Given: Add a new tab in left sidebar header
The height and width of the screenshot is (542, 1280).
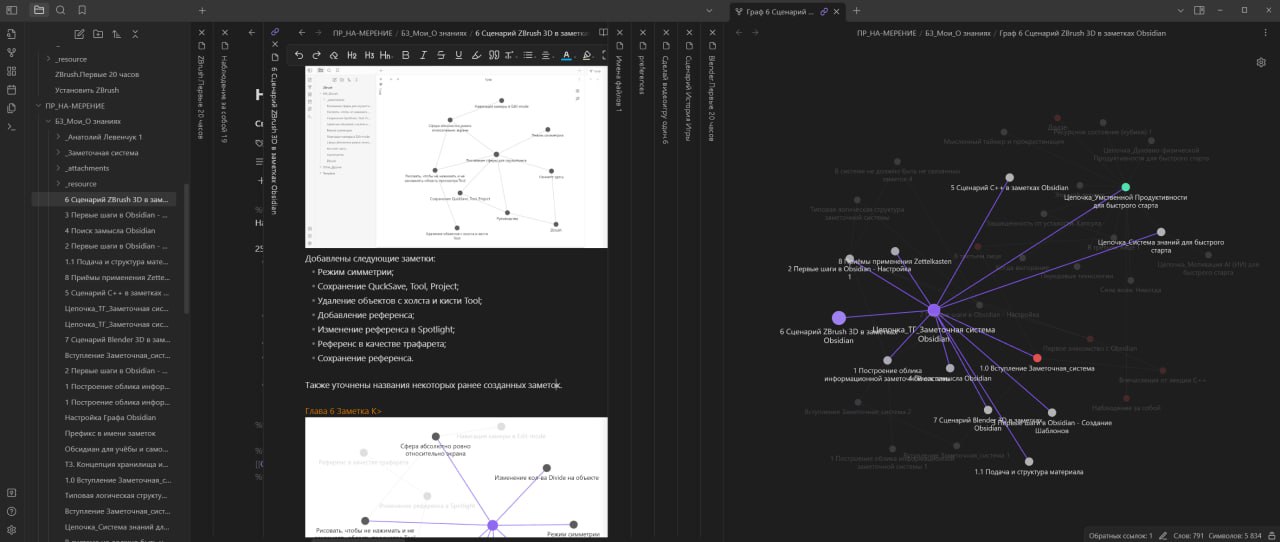Looking at the screenshot, I should tap(202, 10).
